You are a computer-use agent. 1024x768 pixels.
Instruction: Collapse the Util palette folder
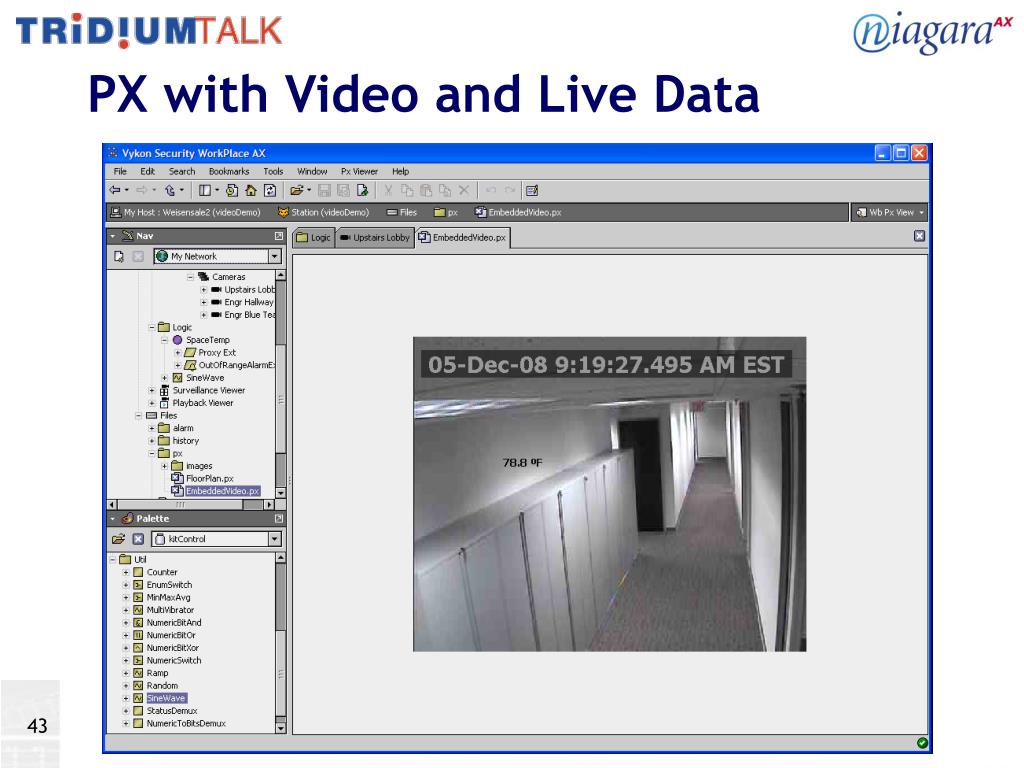112,560
